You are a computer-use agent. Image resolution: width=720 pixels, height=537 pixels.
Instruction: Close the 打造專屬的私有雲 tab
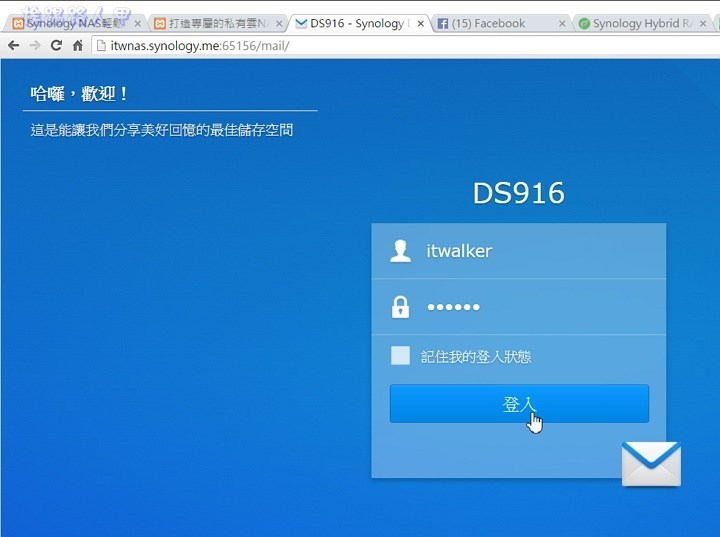coord(279,23)
